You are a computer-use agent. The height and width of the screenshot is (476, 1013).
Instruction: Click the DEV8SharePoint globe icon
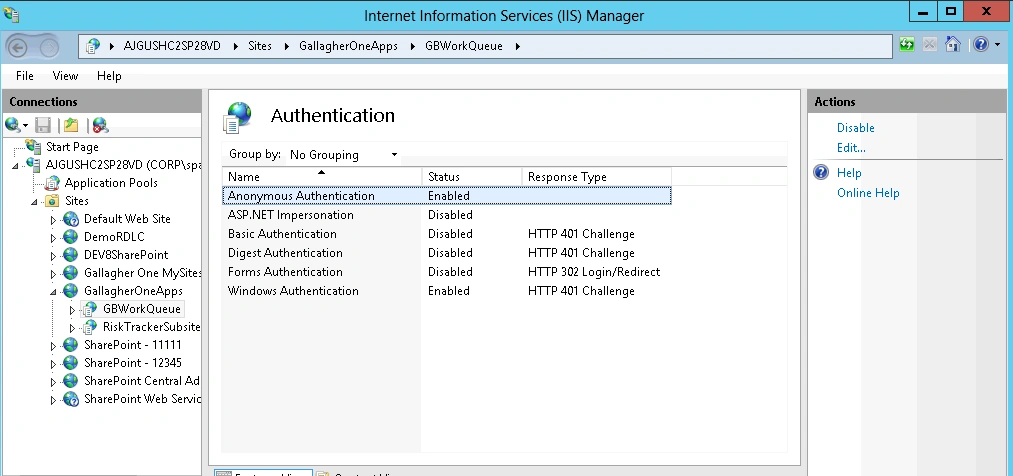tap(70, 255)
